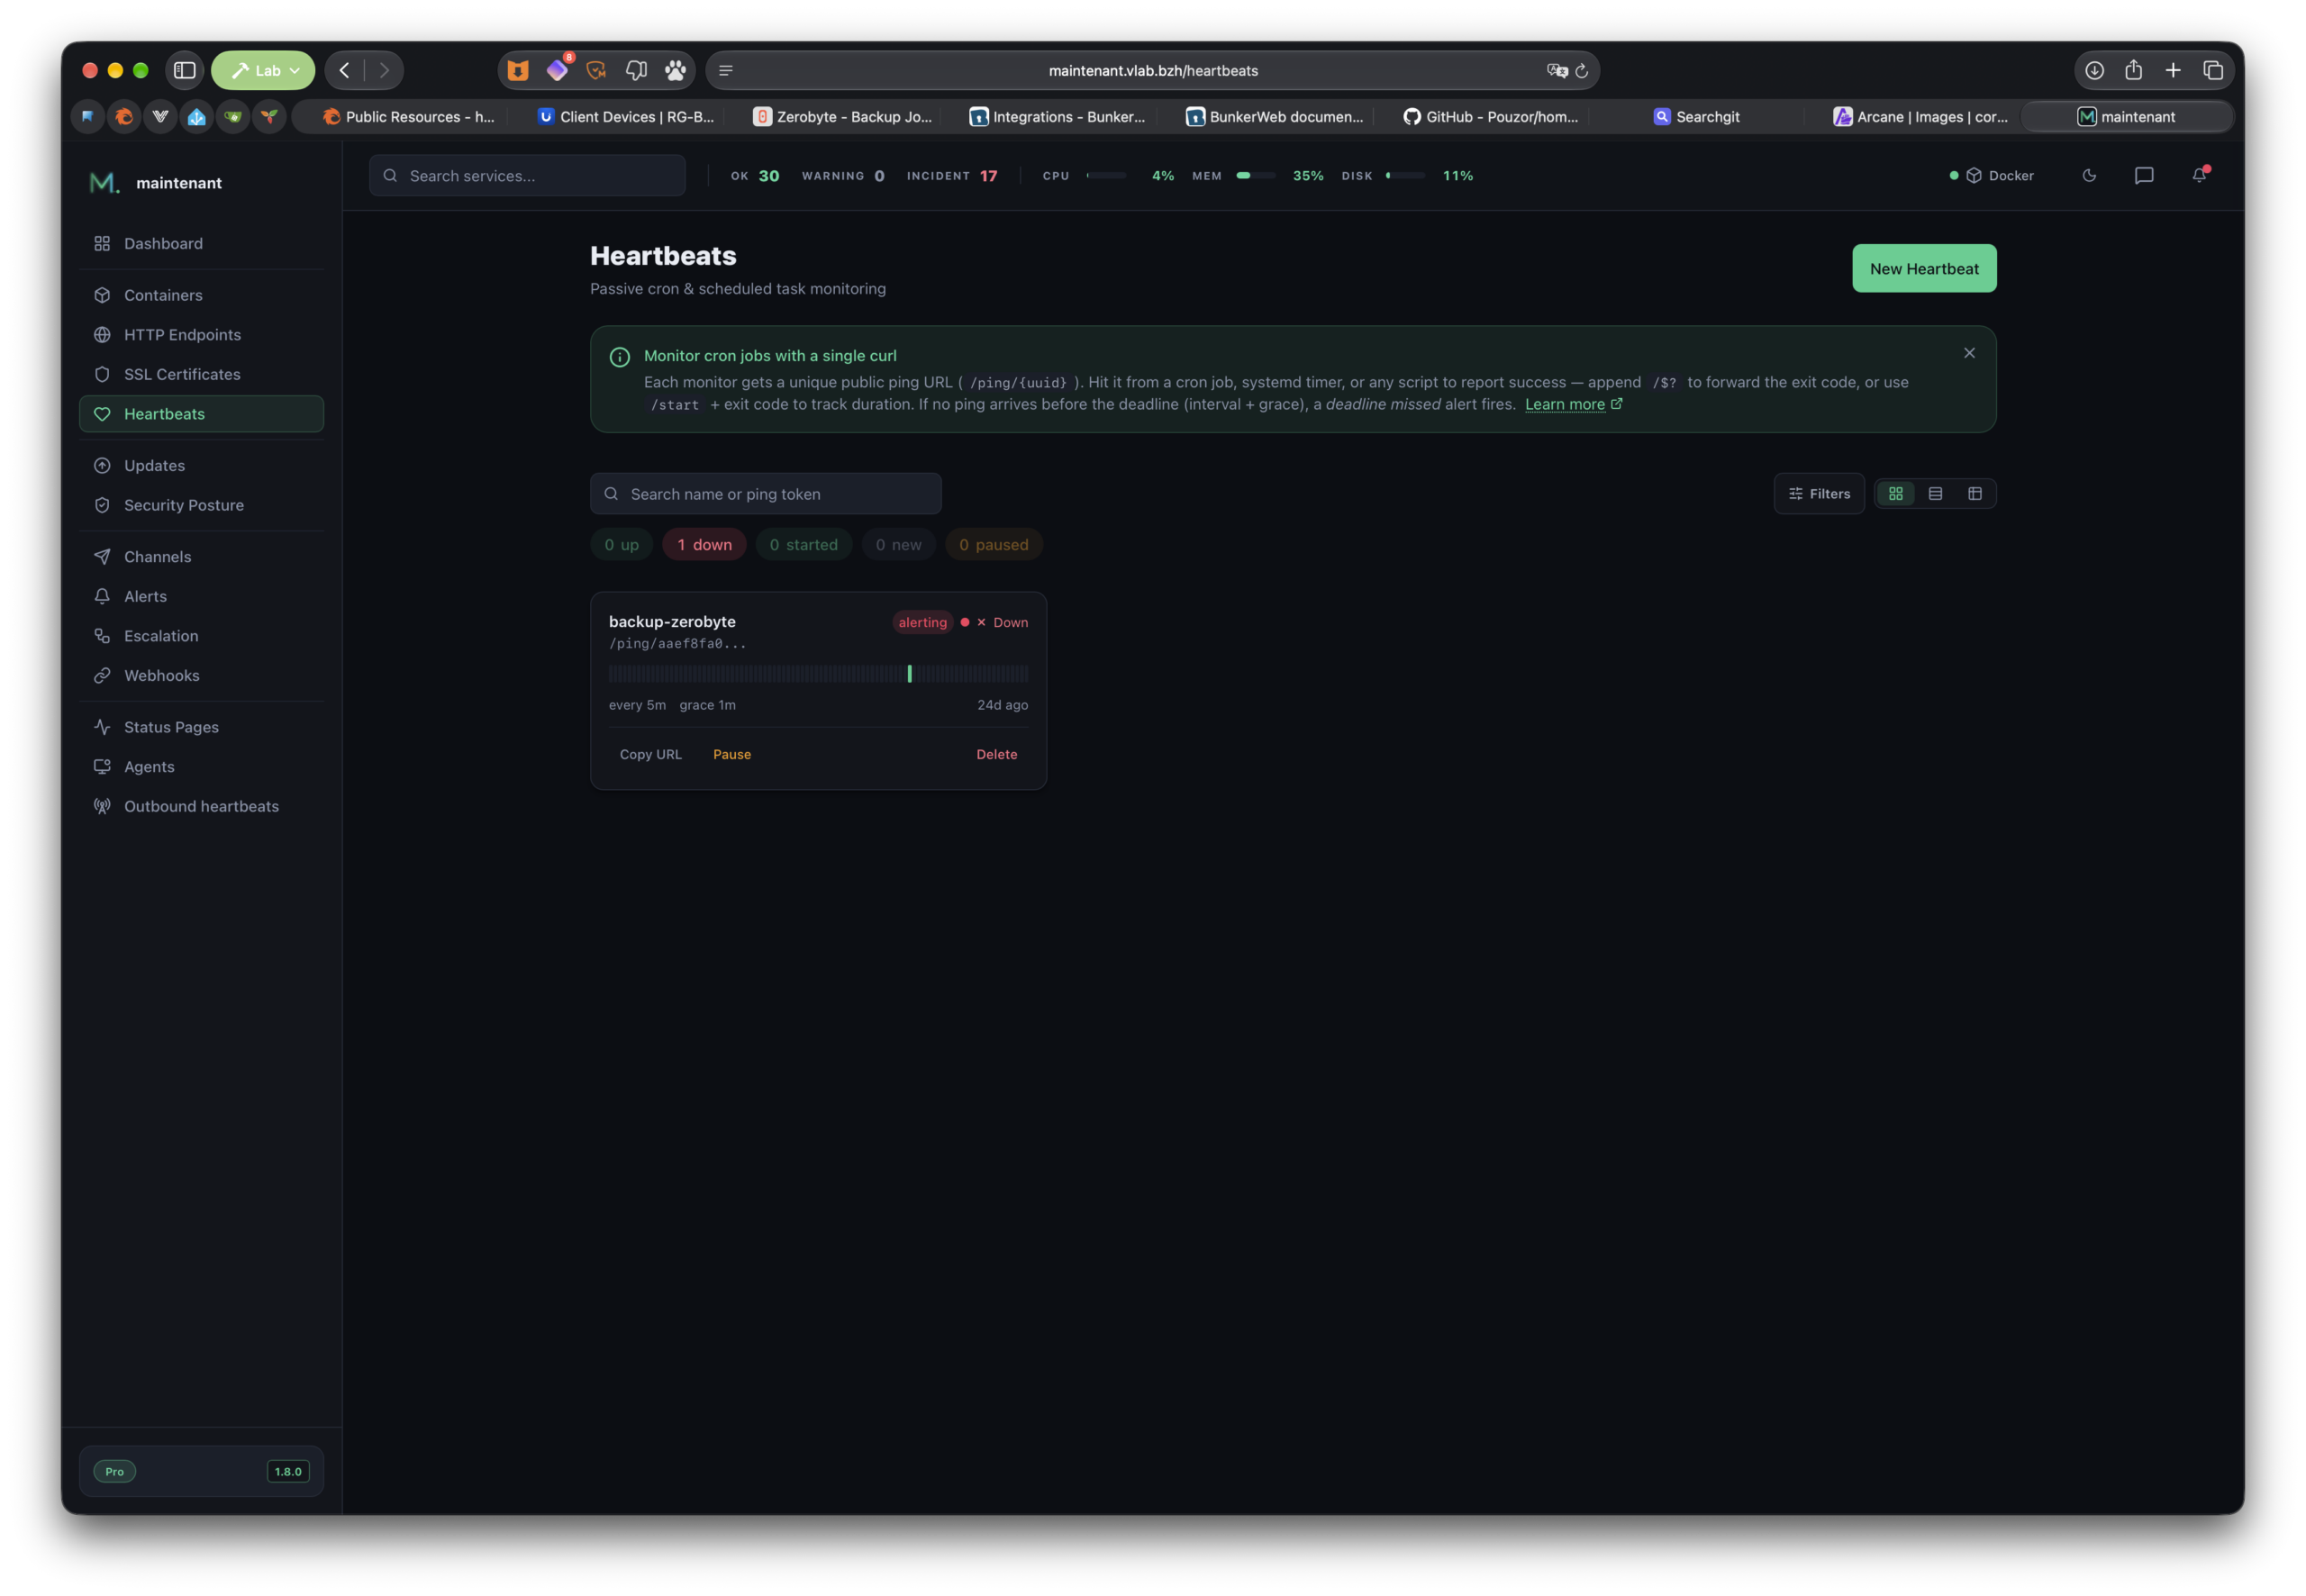This screenshot has height=1596, width=2306.
Task: Toggle dark mode moon icon
Action: [2089, 175]
